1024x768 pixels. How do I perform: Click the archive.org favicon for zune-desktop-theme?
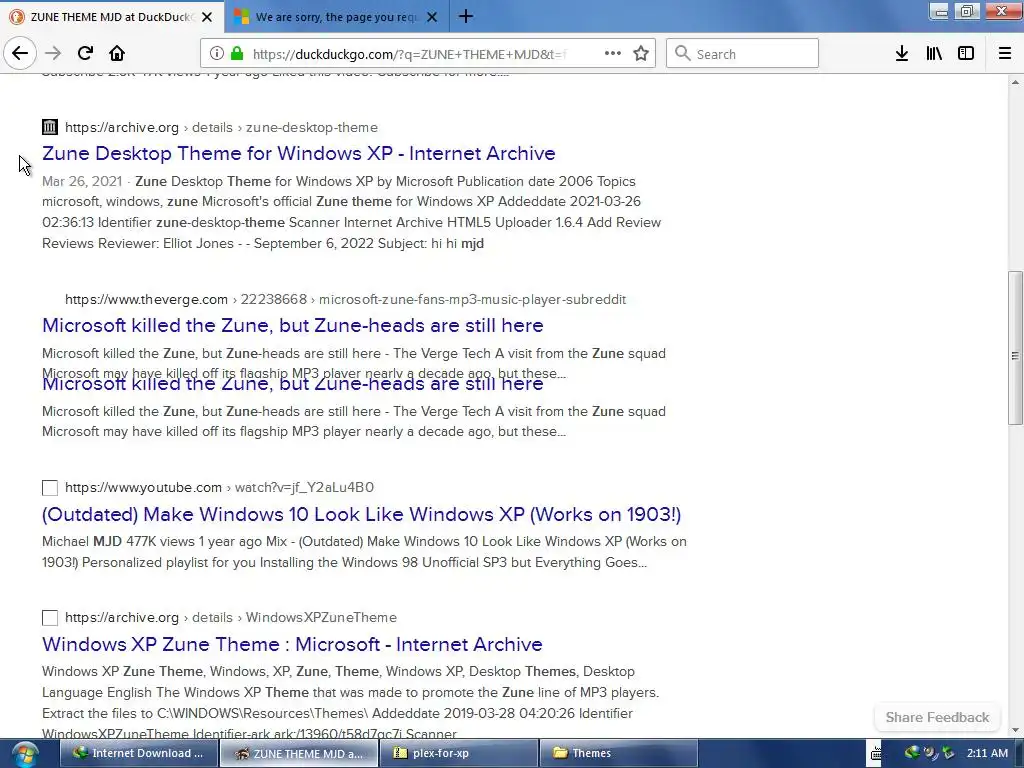(x=50, y=127)
